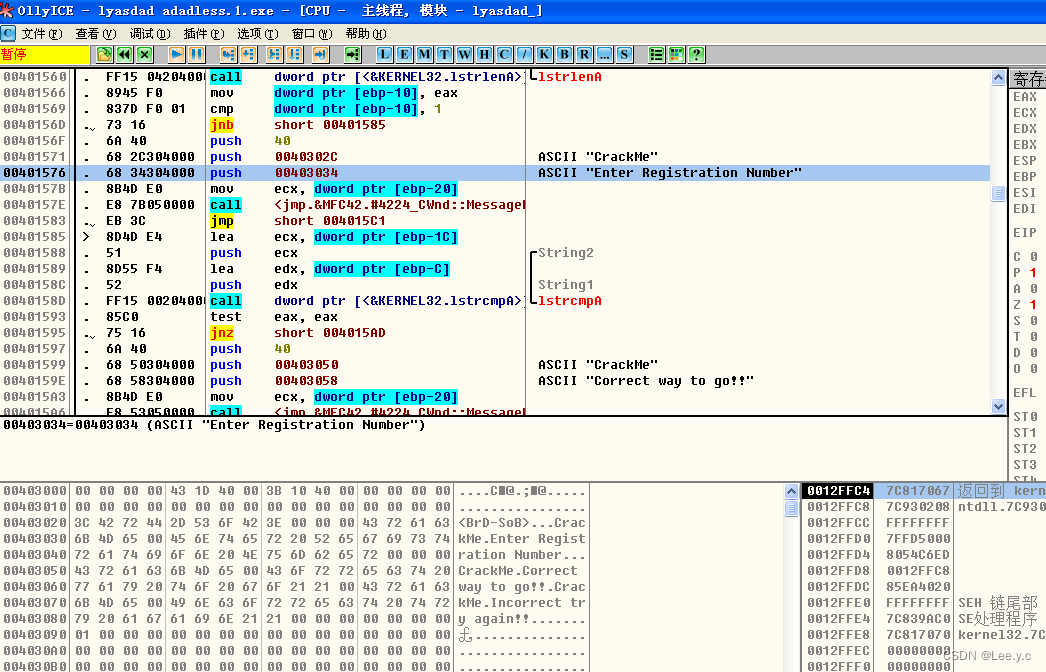Show Threads via T button
This screenshot has width=1046, height=672.
click(x=444, y=55)
